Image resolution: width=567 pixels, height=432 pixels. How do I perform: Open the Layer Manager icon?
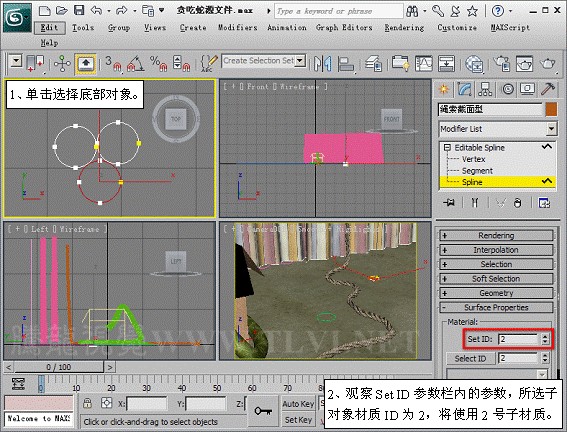[374, 64]
